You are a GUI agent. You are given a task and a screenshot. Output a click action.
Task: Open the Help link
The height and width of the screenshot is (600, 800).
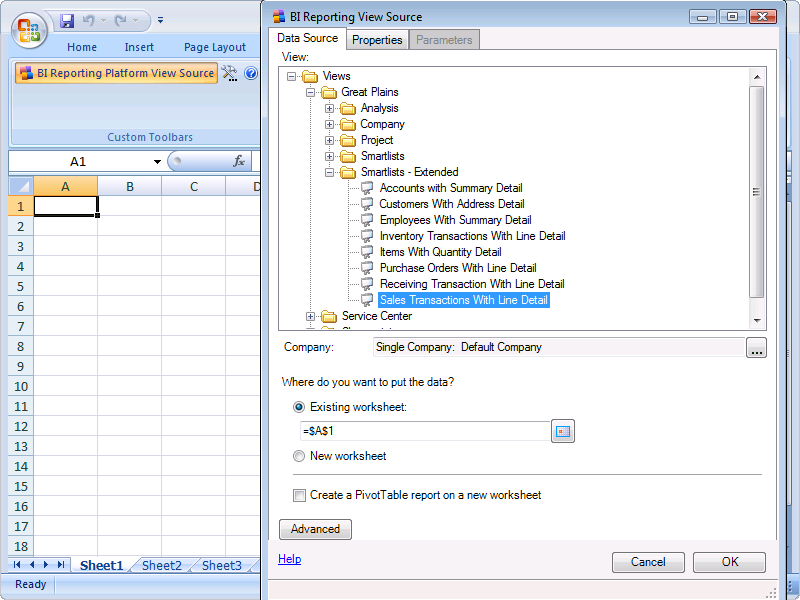[289, 559]
